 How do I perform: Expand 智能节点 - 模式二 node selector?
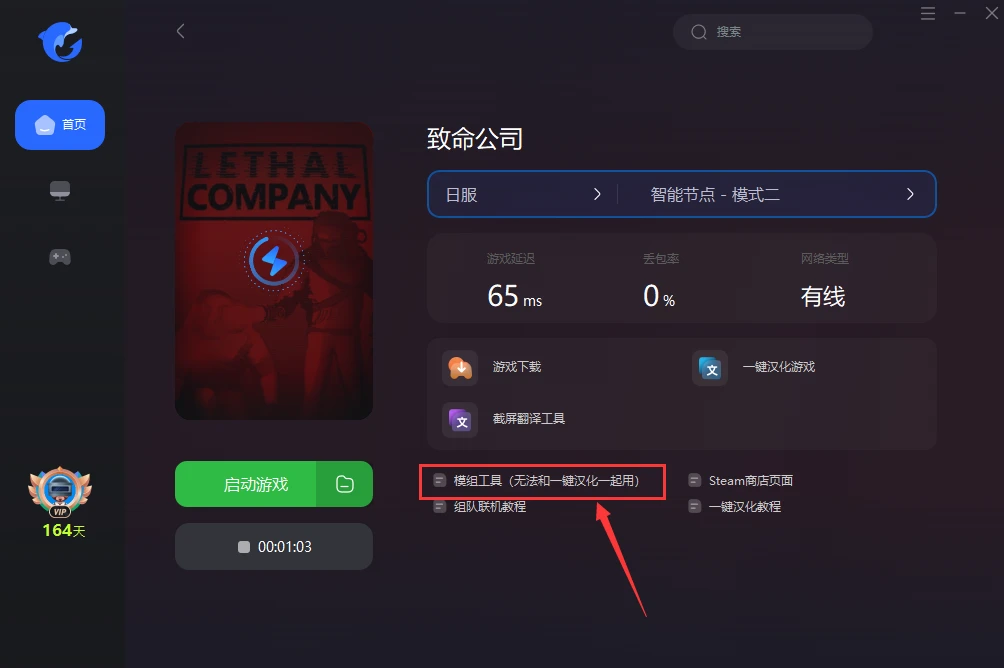point(777,194)
